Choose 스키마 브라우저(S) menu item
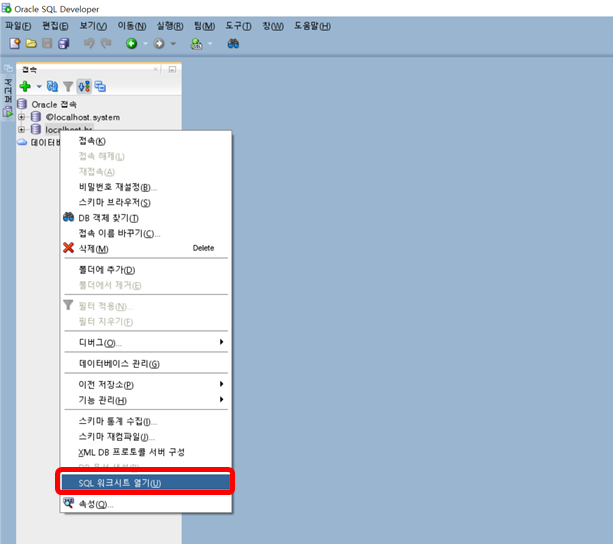 click(x=146, y=202)
